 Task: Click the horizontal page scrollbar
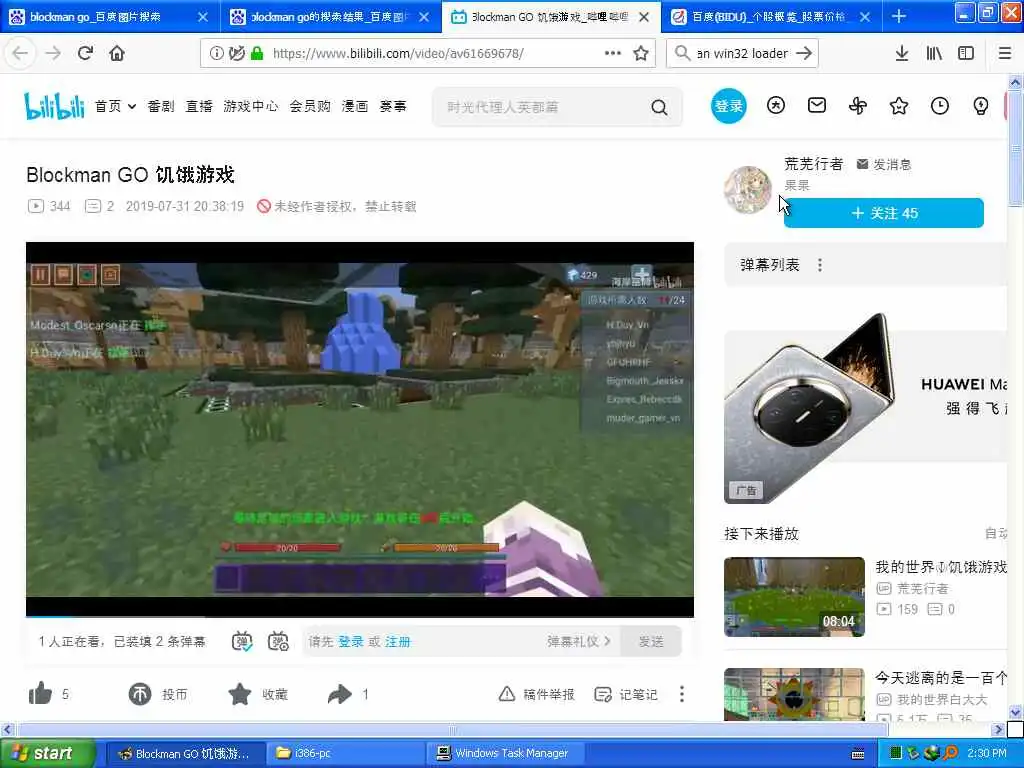tap(452, 729)
